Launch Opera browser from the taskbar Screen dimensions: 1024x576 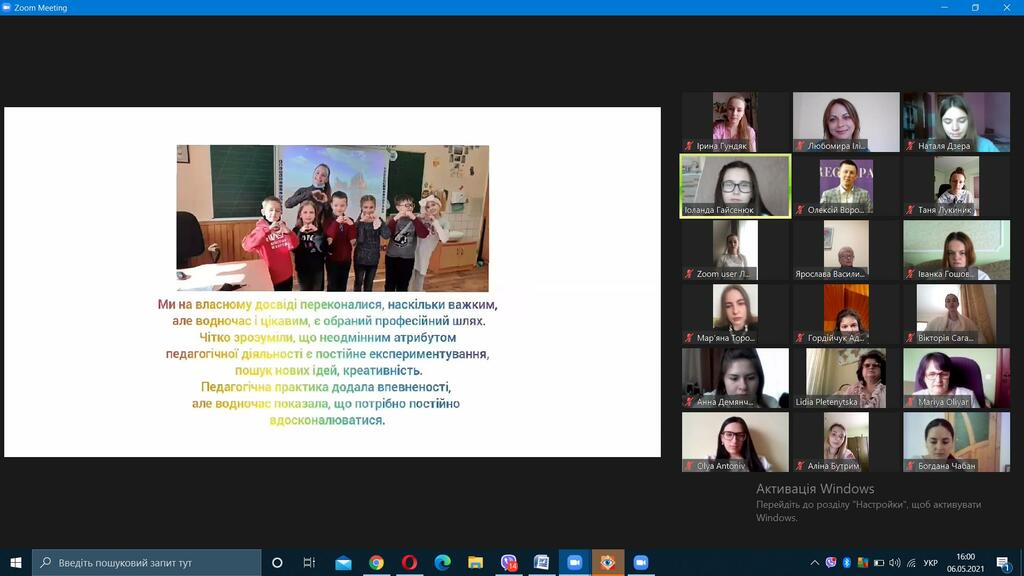click(x=409, y=562)
